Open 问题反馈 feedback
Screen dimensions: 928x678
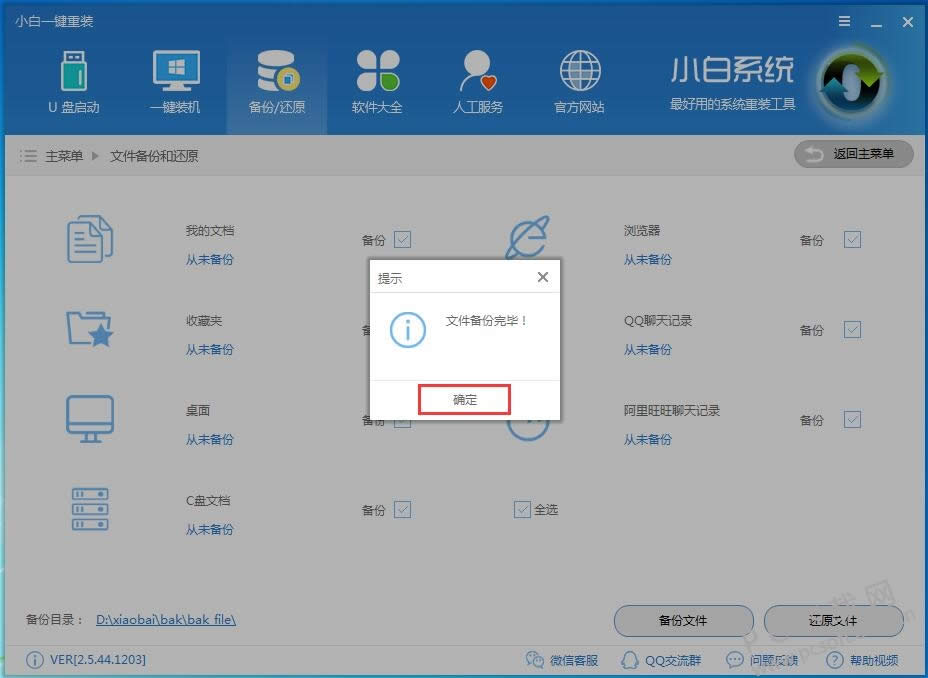[762, 660]
